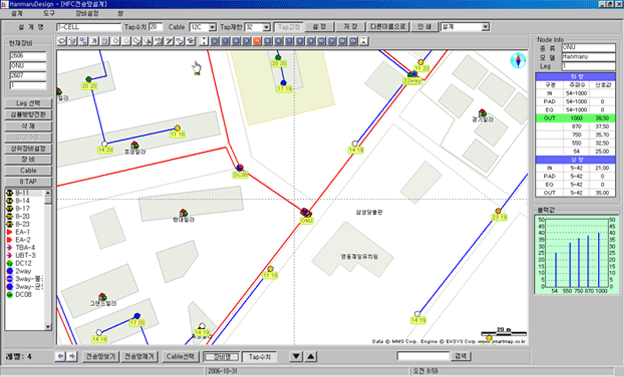The width and height of the screenshot is (624, 377).
Task: Open the 장비설정 menu
Action: (87, 13)
